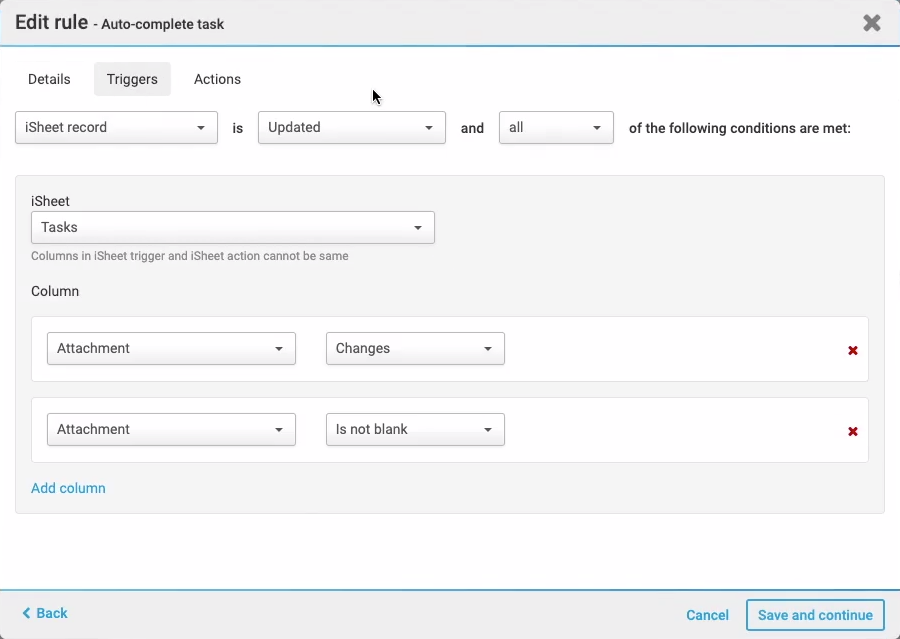Click the Add column link
The width and height of the screenshot is (900, 639).
[68, 488]
